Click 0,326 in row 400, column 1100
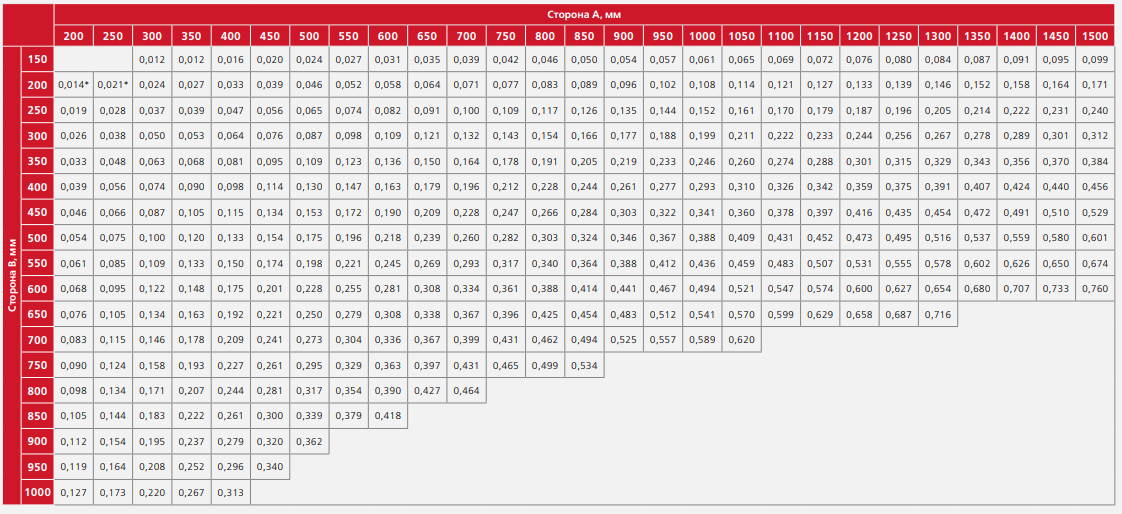This screenshot has width=1122, height=514. click(780, 188)
